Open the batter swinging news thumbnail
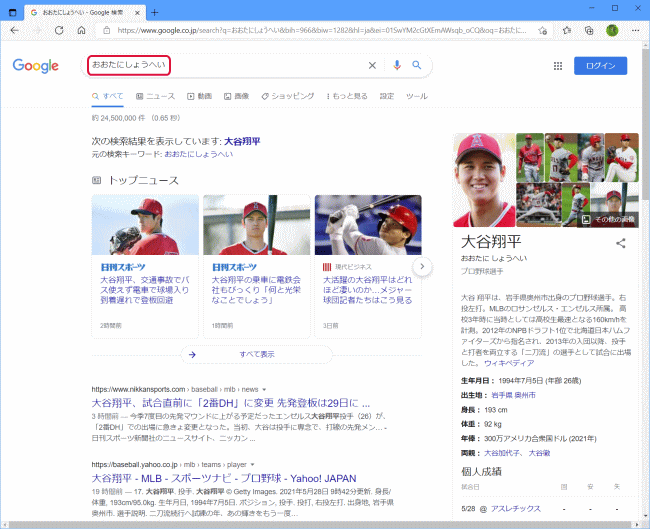The width and height of the screenshot is (650, 529). click(x=368, y=225)
